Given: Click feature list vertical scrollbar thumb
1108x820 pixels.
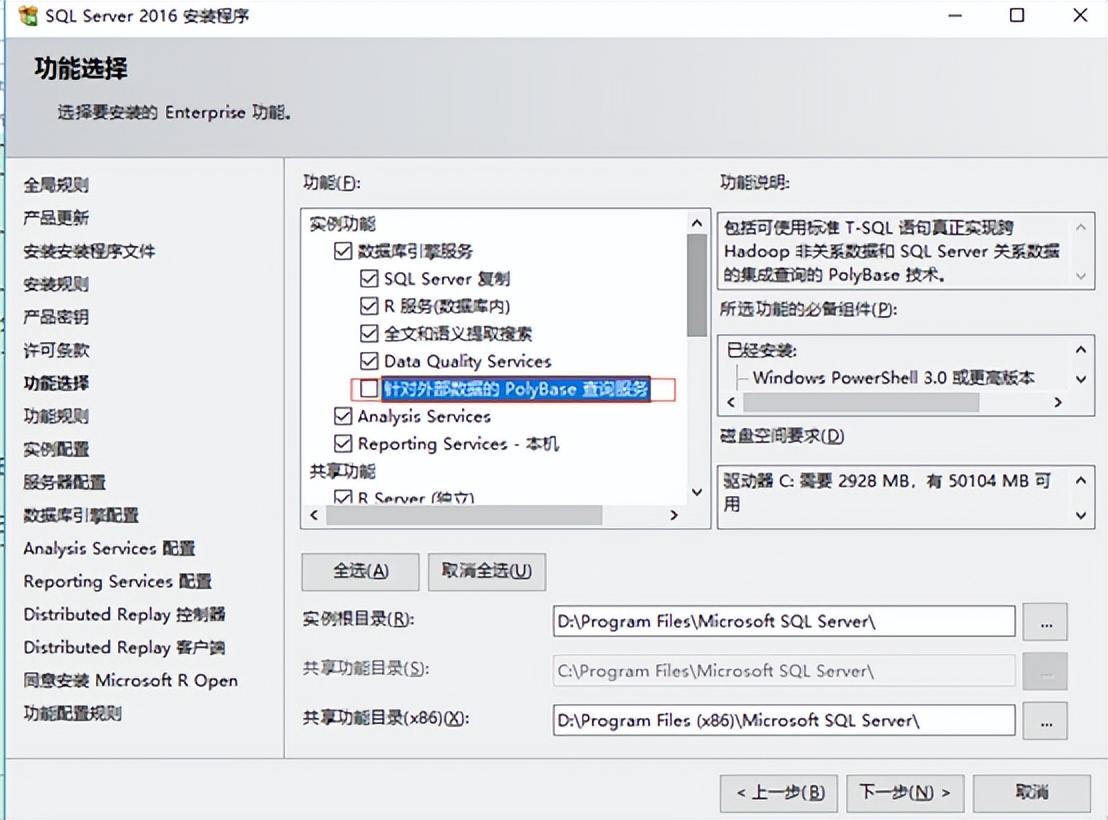Looking at the screenshot, I should click(x=697, y=286).
